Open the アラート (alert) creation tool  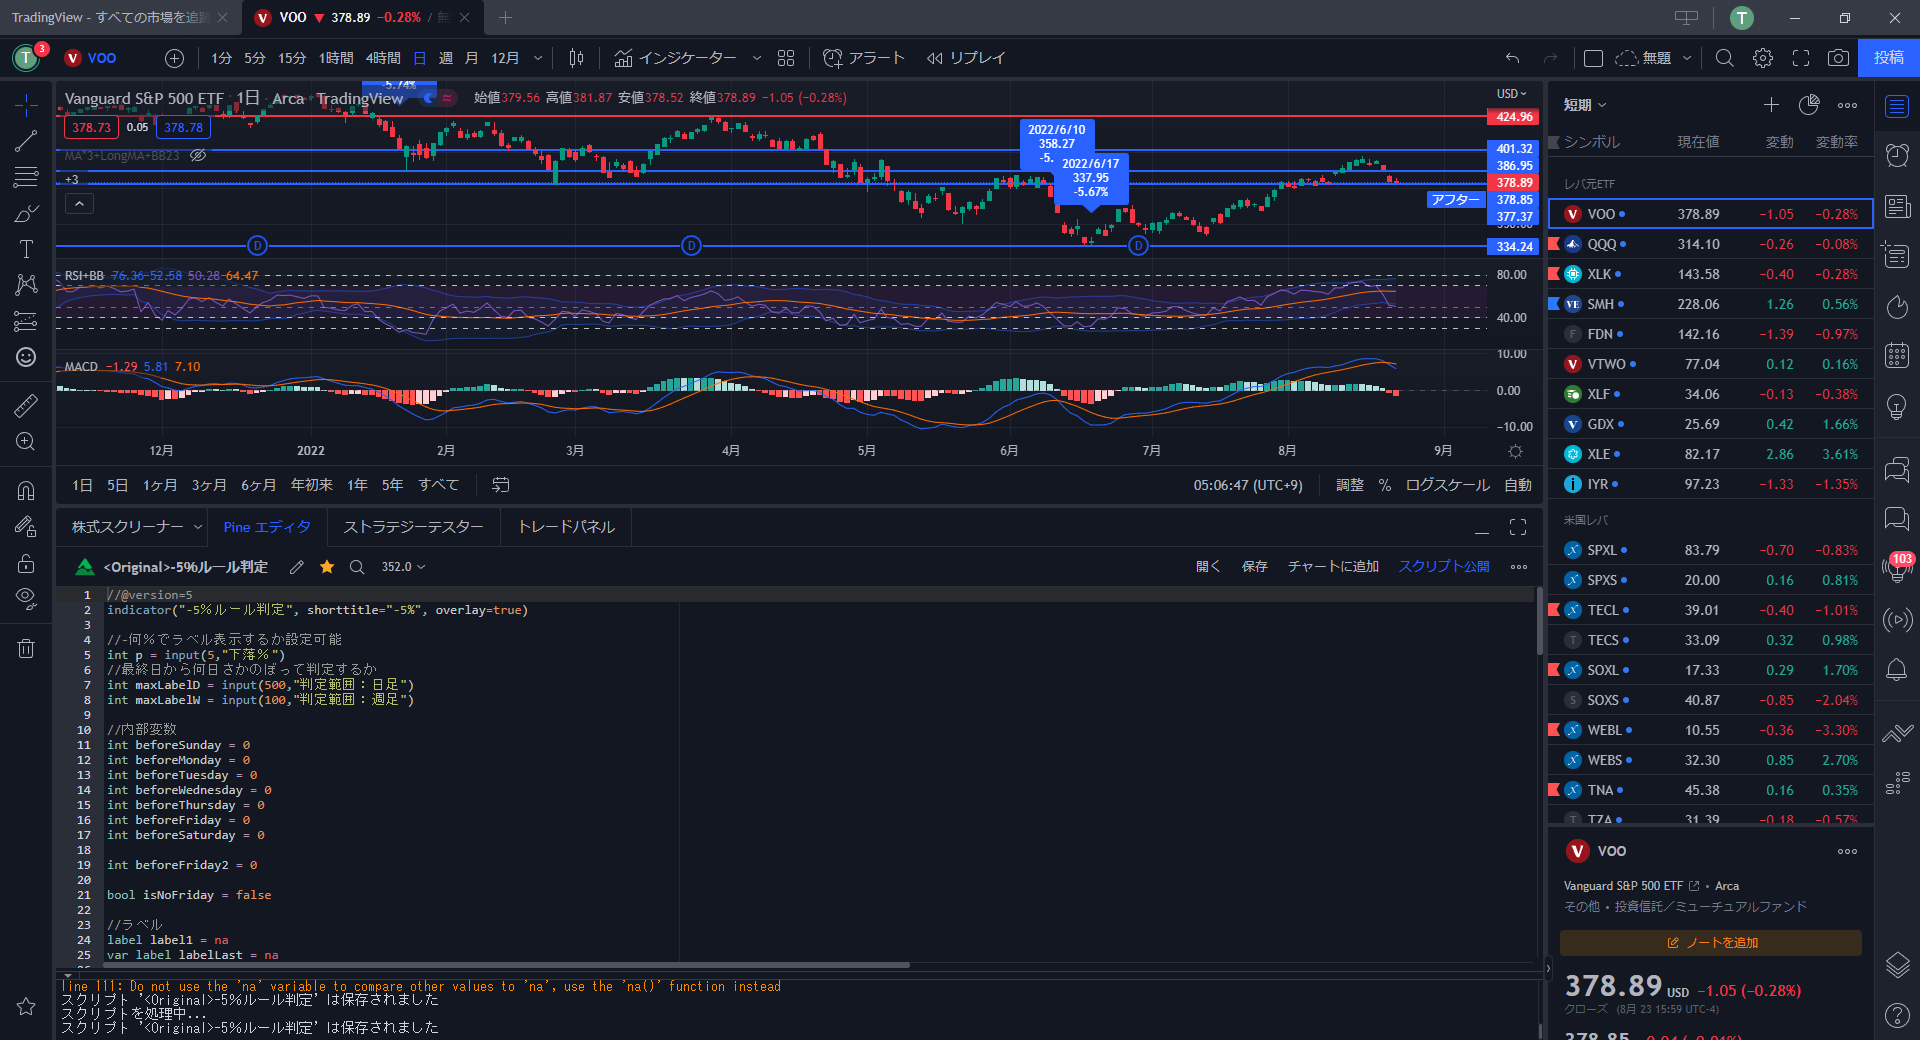(863, 58)
